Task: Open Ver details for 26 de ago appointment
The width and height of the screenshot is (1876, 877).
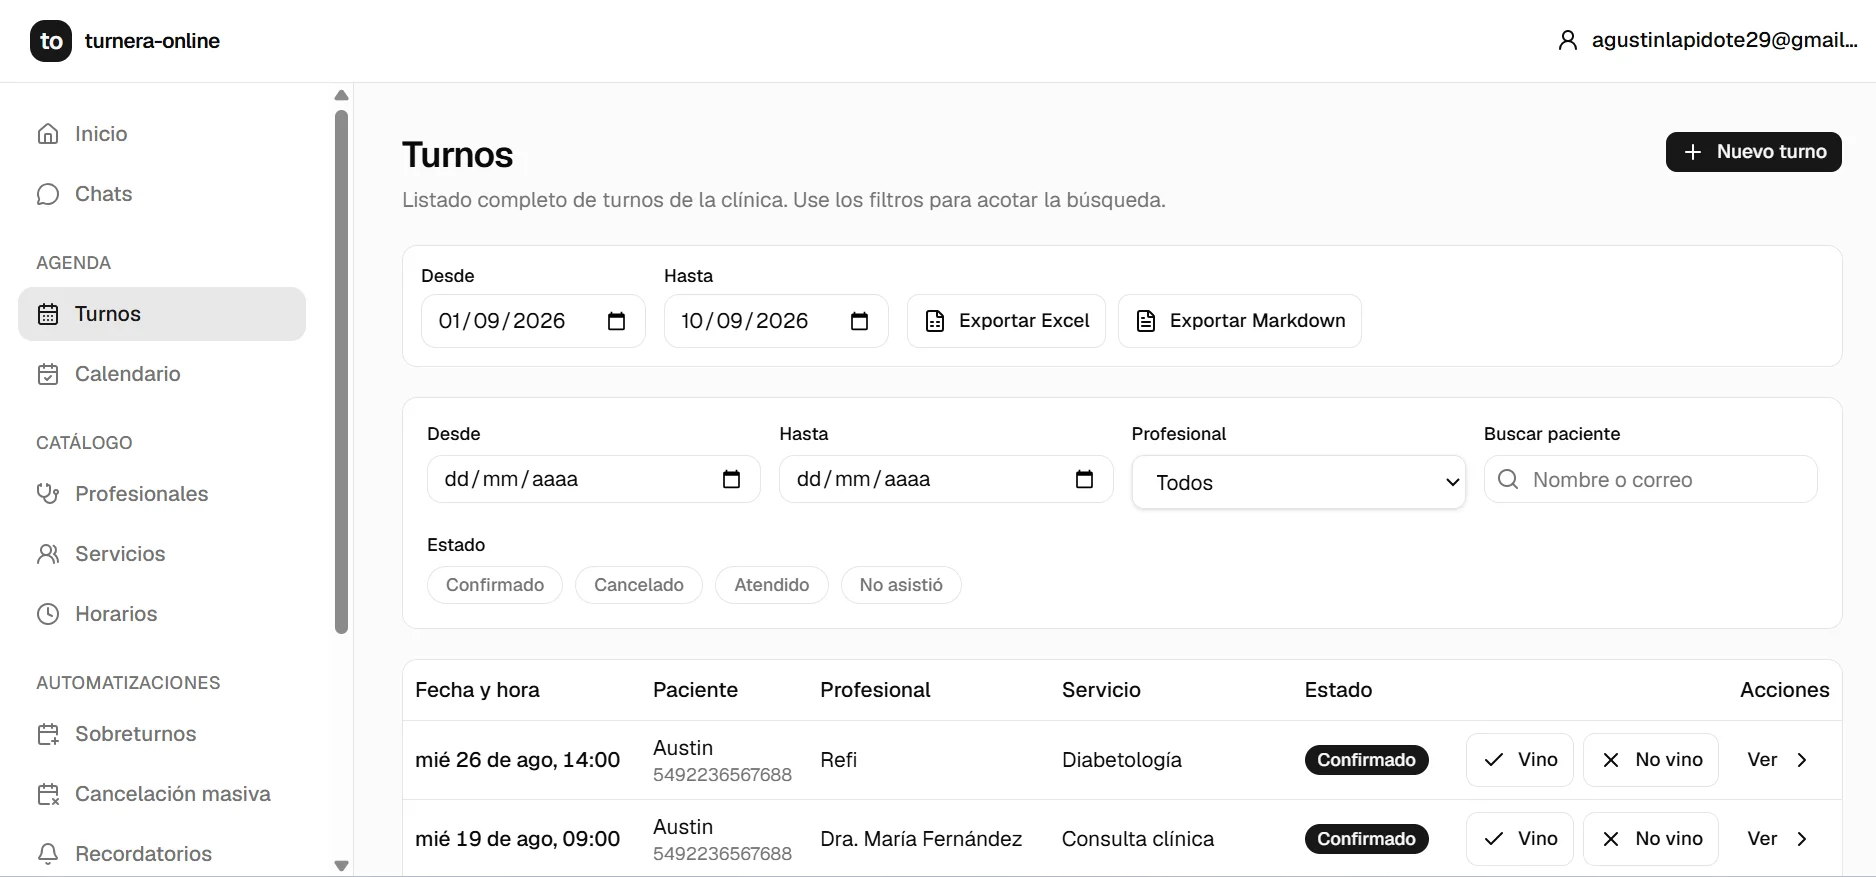Action: click(x=1778, y=760)
